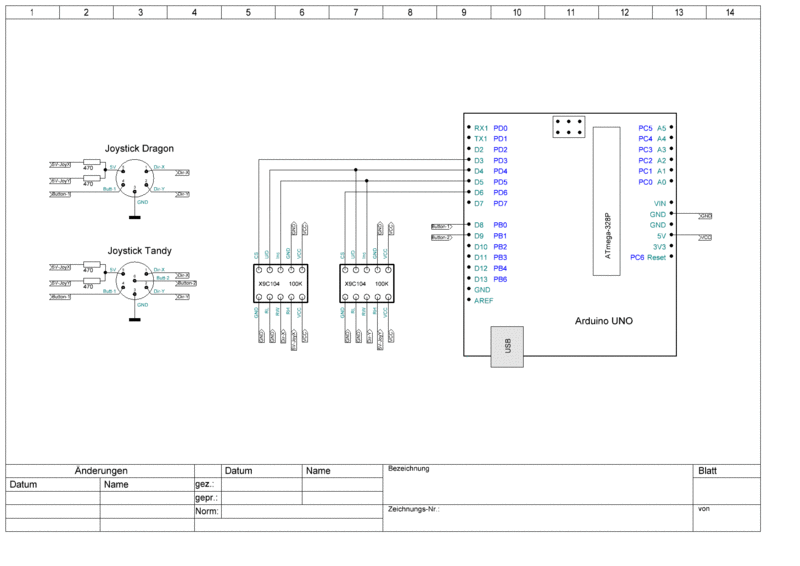Click the 3V3 pin label
Viewport: 800px width, 566px height.
(x=660, y=247)
